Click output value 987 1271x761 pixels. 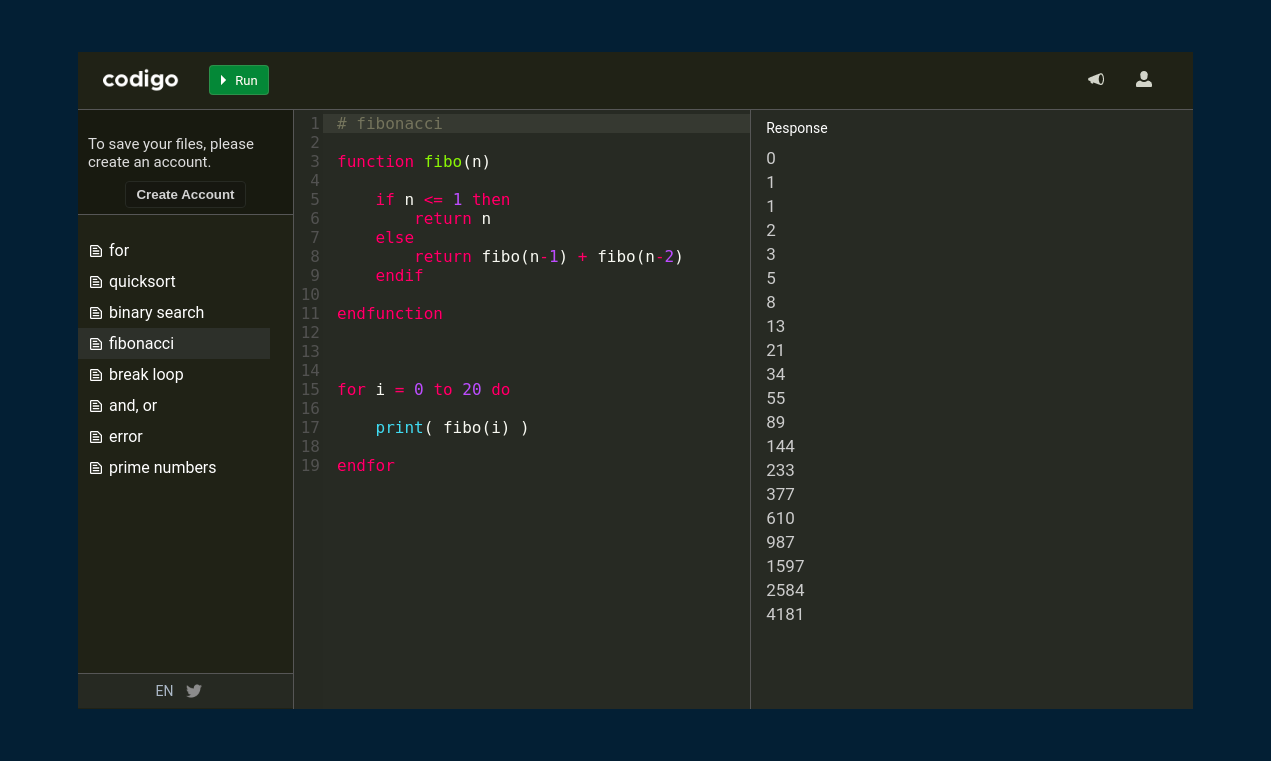pos(780,542)
